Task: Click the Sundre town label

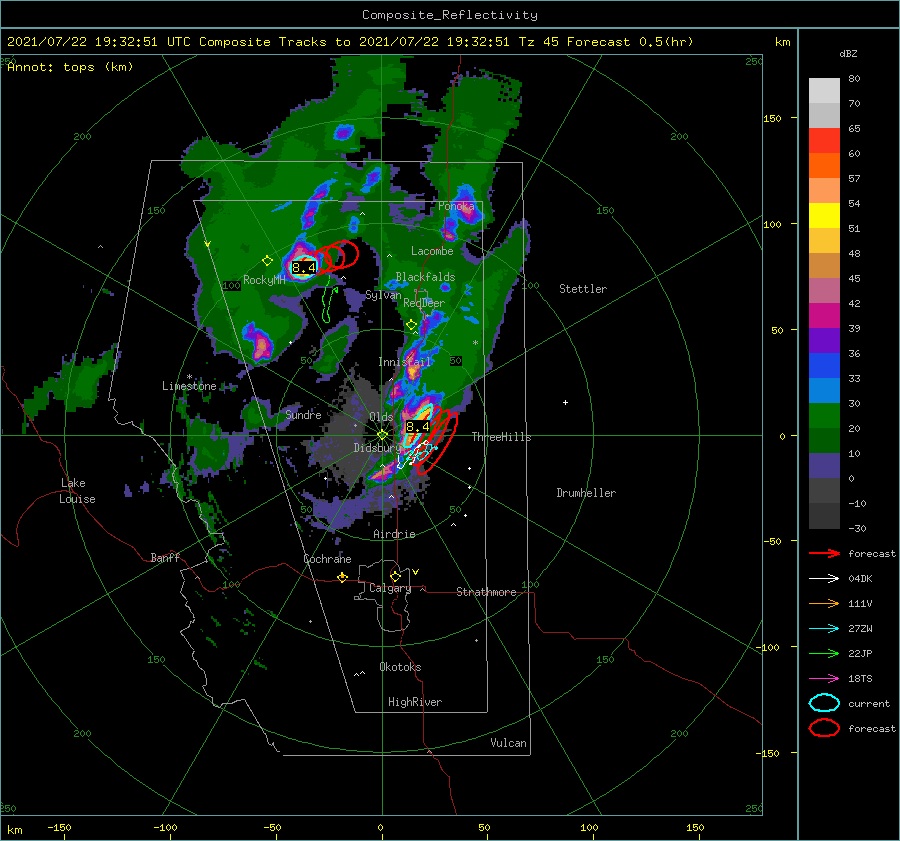Action: (303, 414)
